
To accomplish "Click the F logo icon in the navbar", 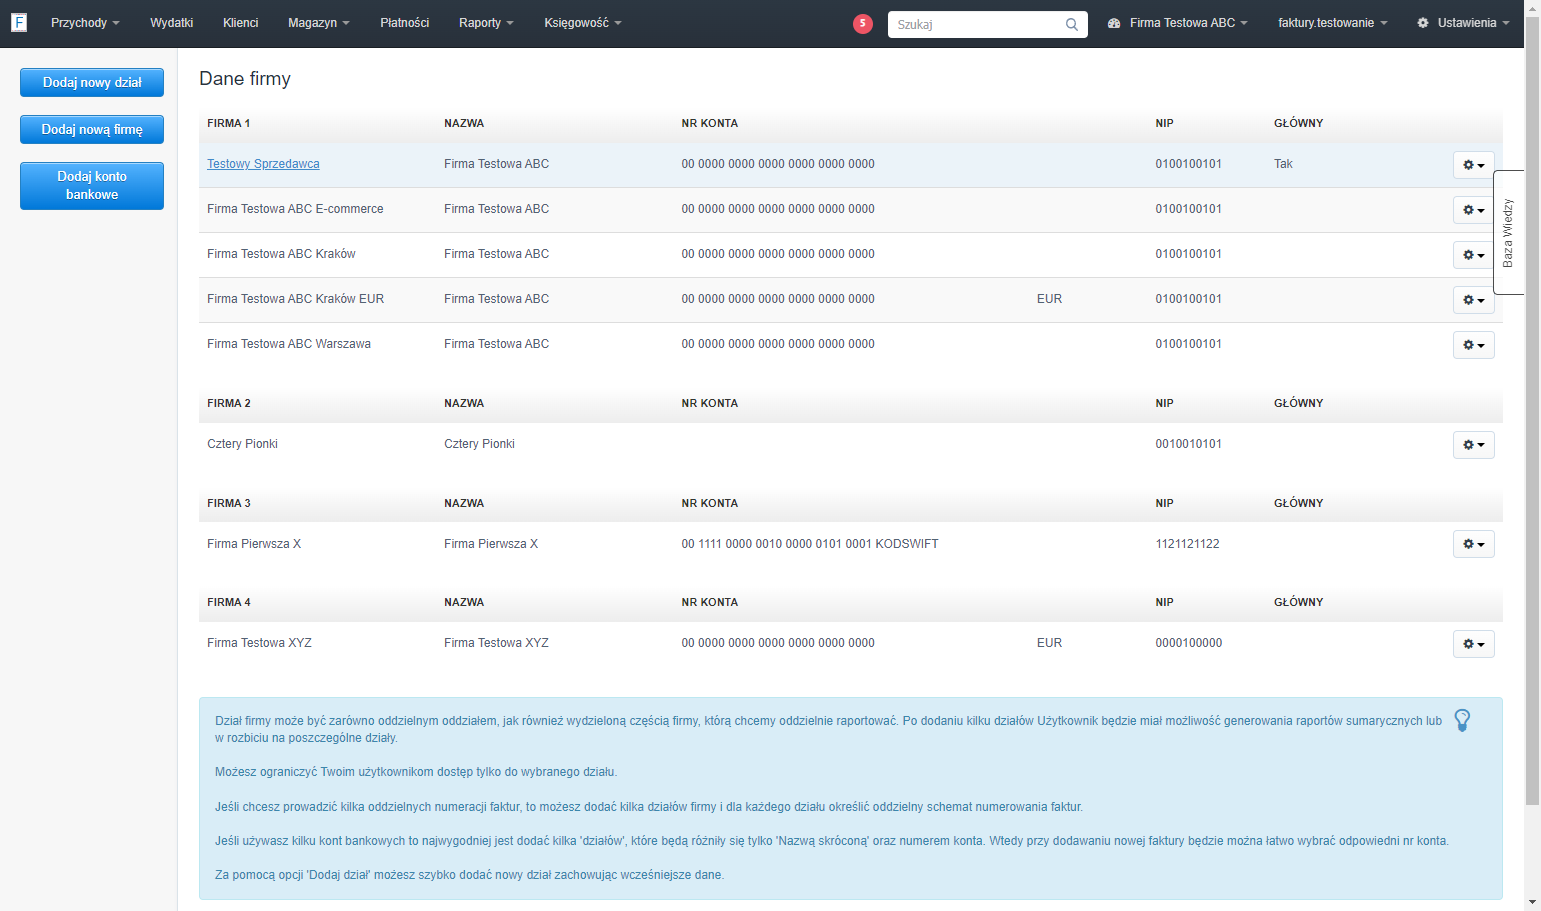I will [19, 22].
